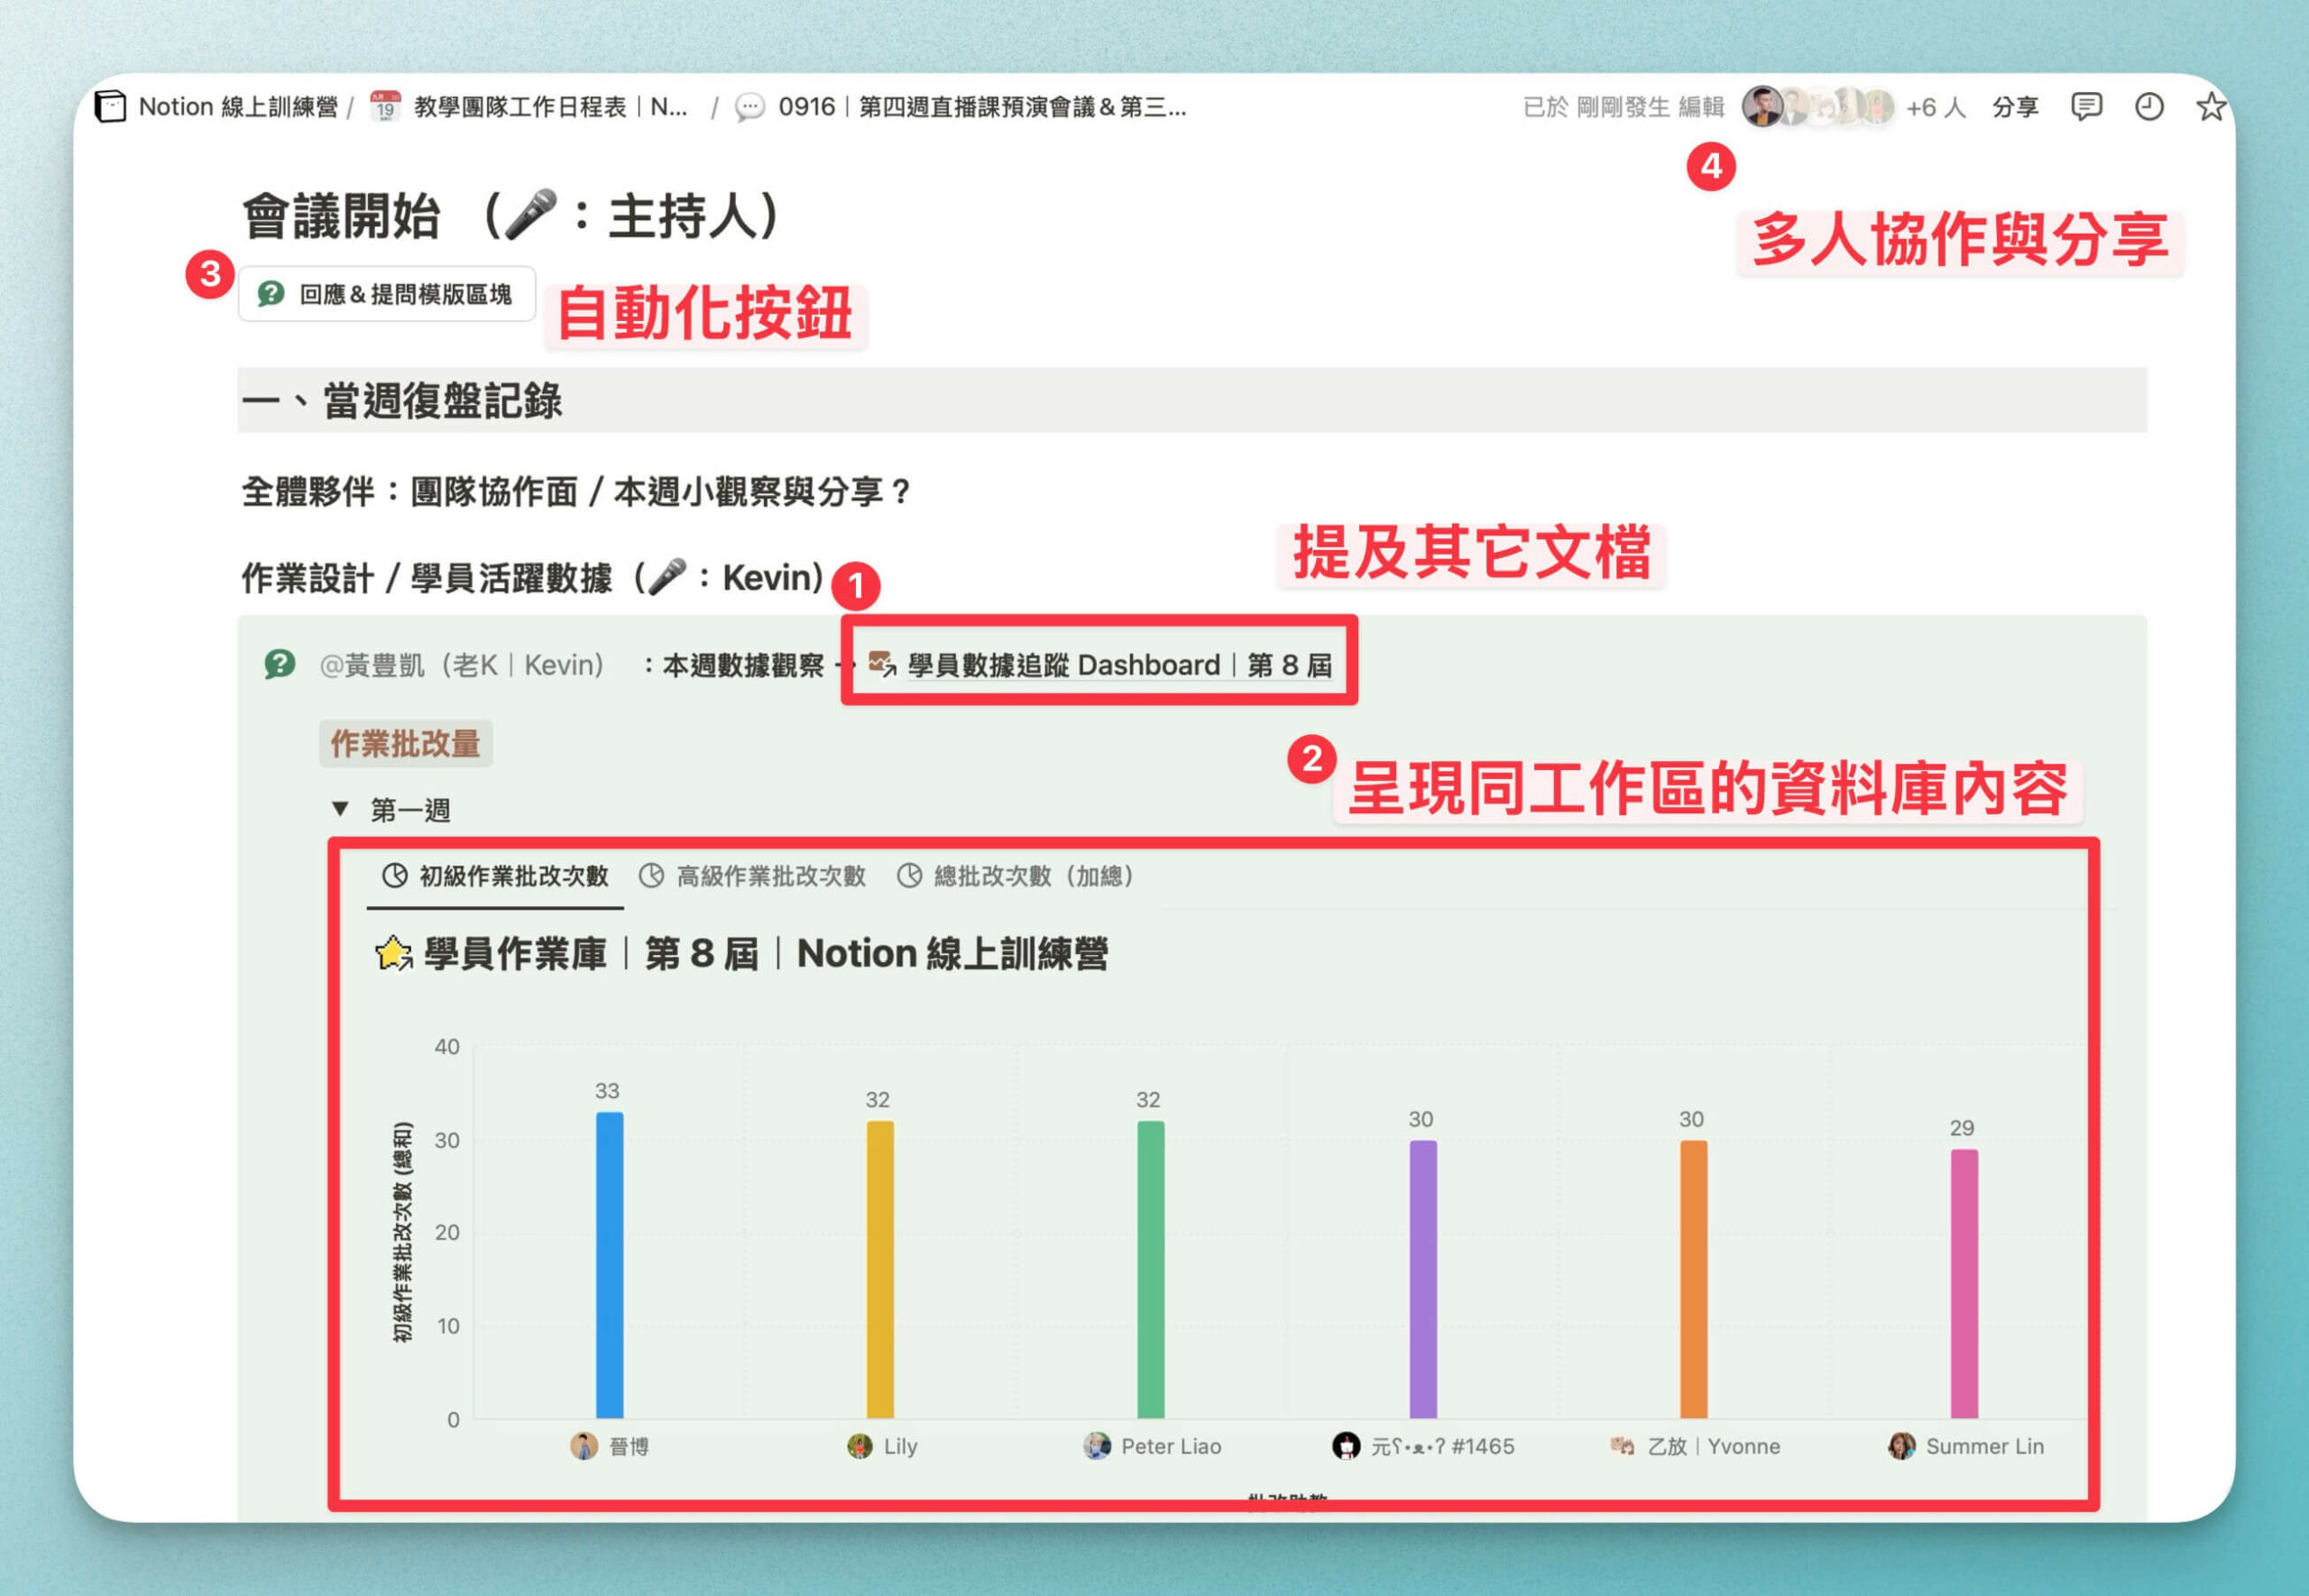
Task: Click the +6 人 collaborators count
Action: tap(1936, 107)
